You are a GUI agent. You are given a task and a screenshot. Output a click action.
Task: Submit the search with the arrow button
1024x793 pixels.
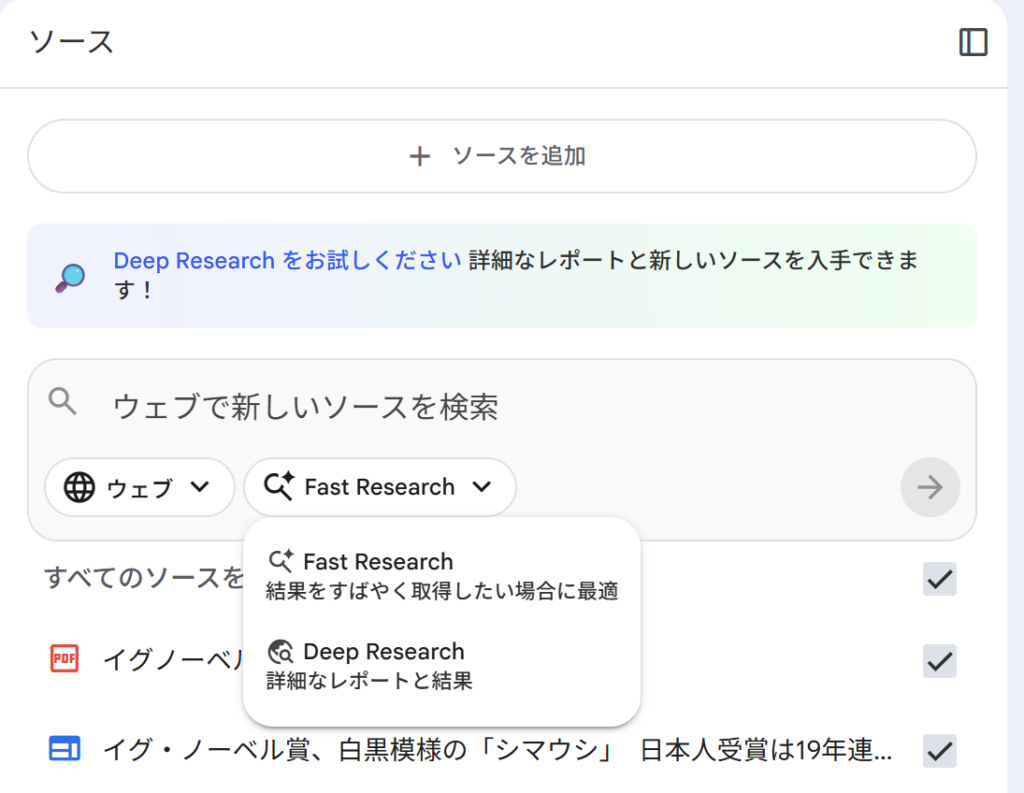tap(929, 487)
